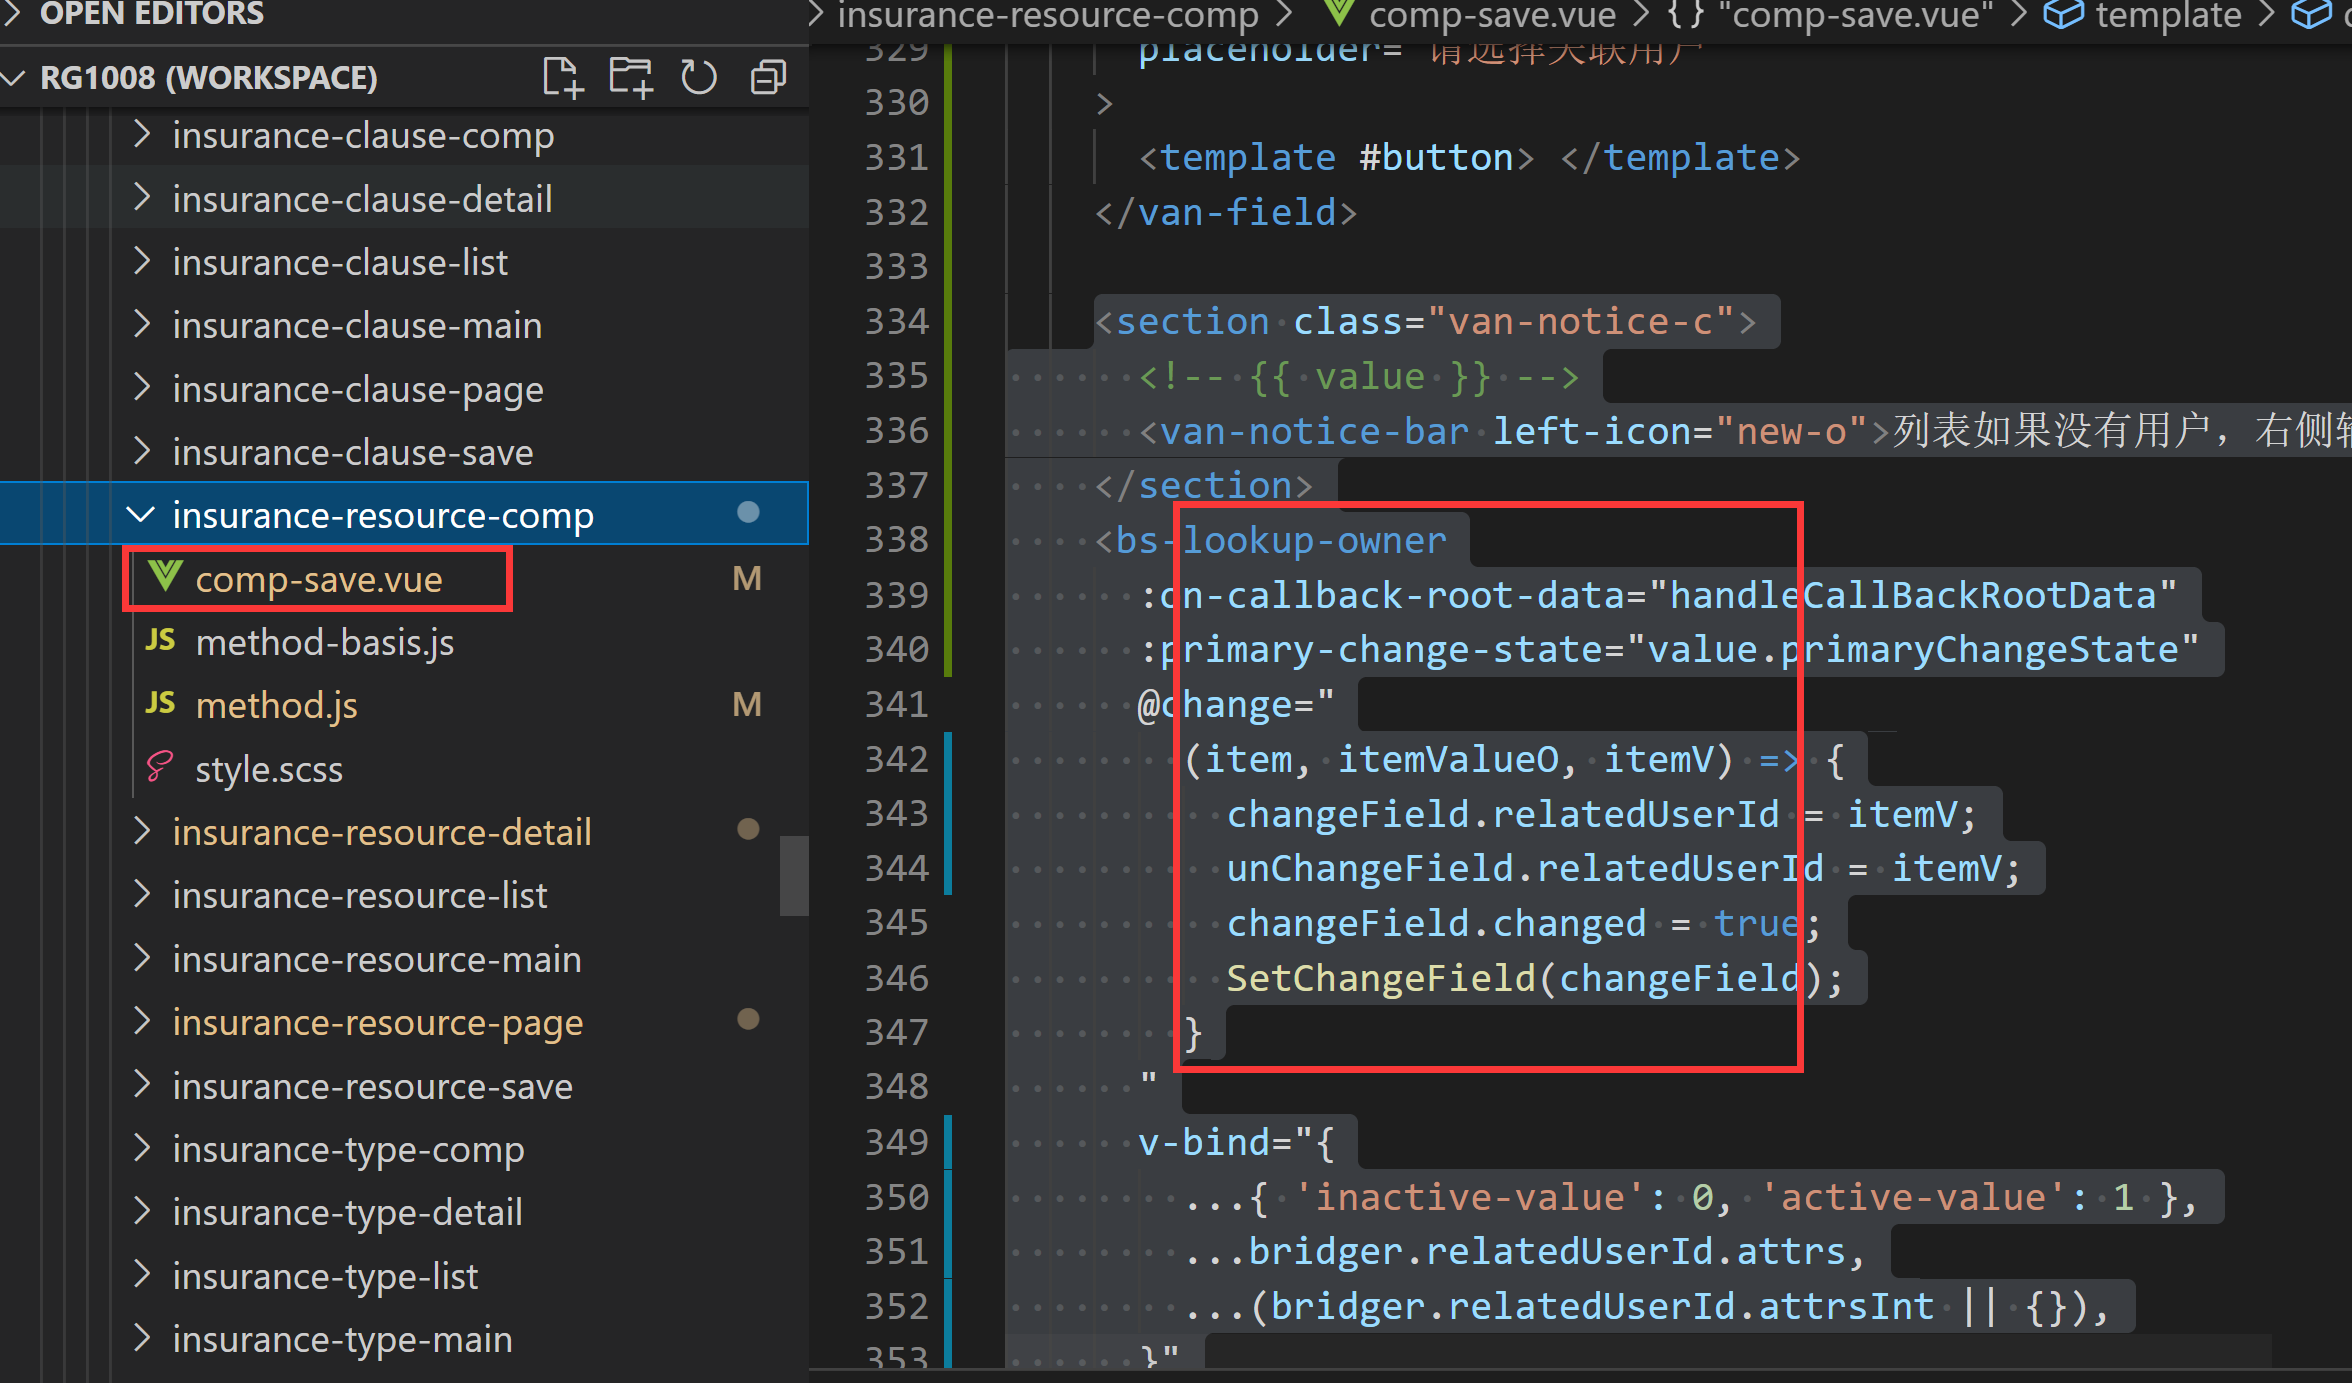Open the insurance-resource-list folder

click(360, 895)
